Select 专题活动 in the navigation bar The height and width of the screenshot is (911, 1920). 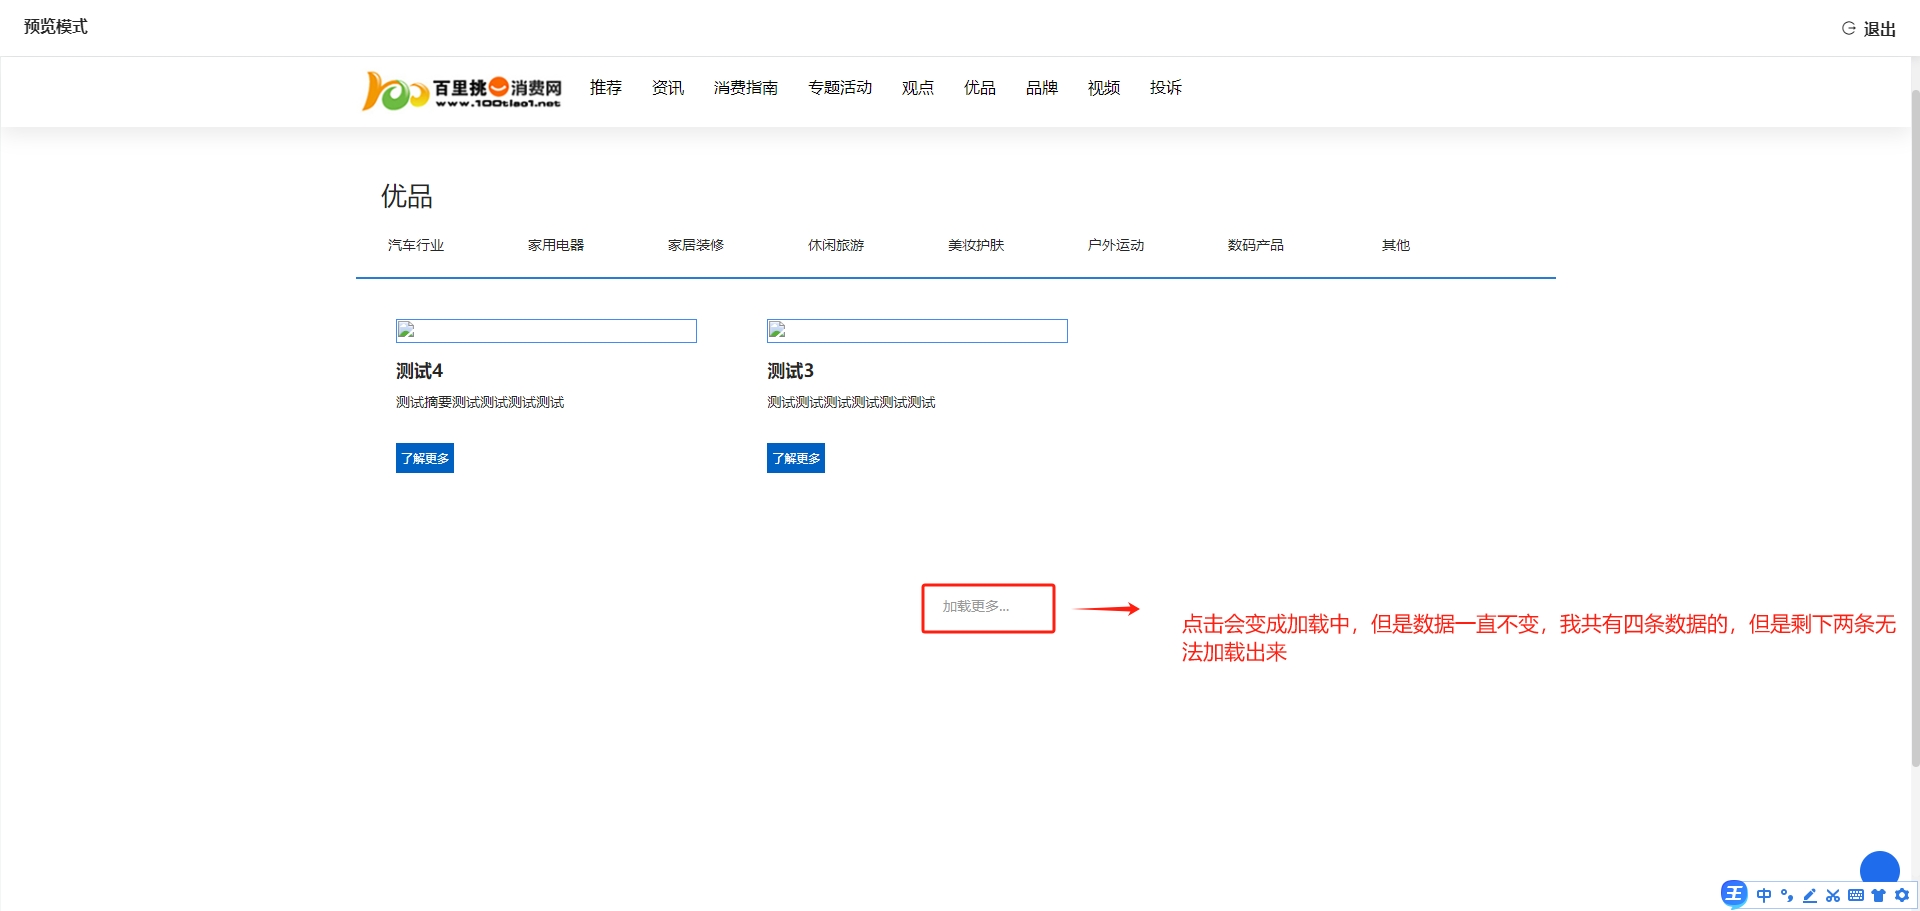(x=840, y=88)
